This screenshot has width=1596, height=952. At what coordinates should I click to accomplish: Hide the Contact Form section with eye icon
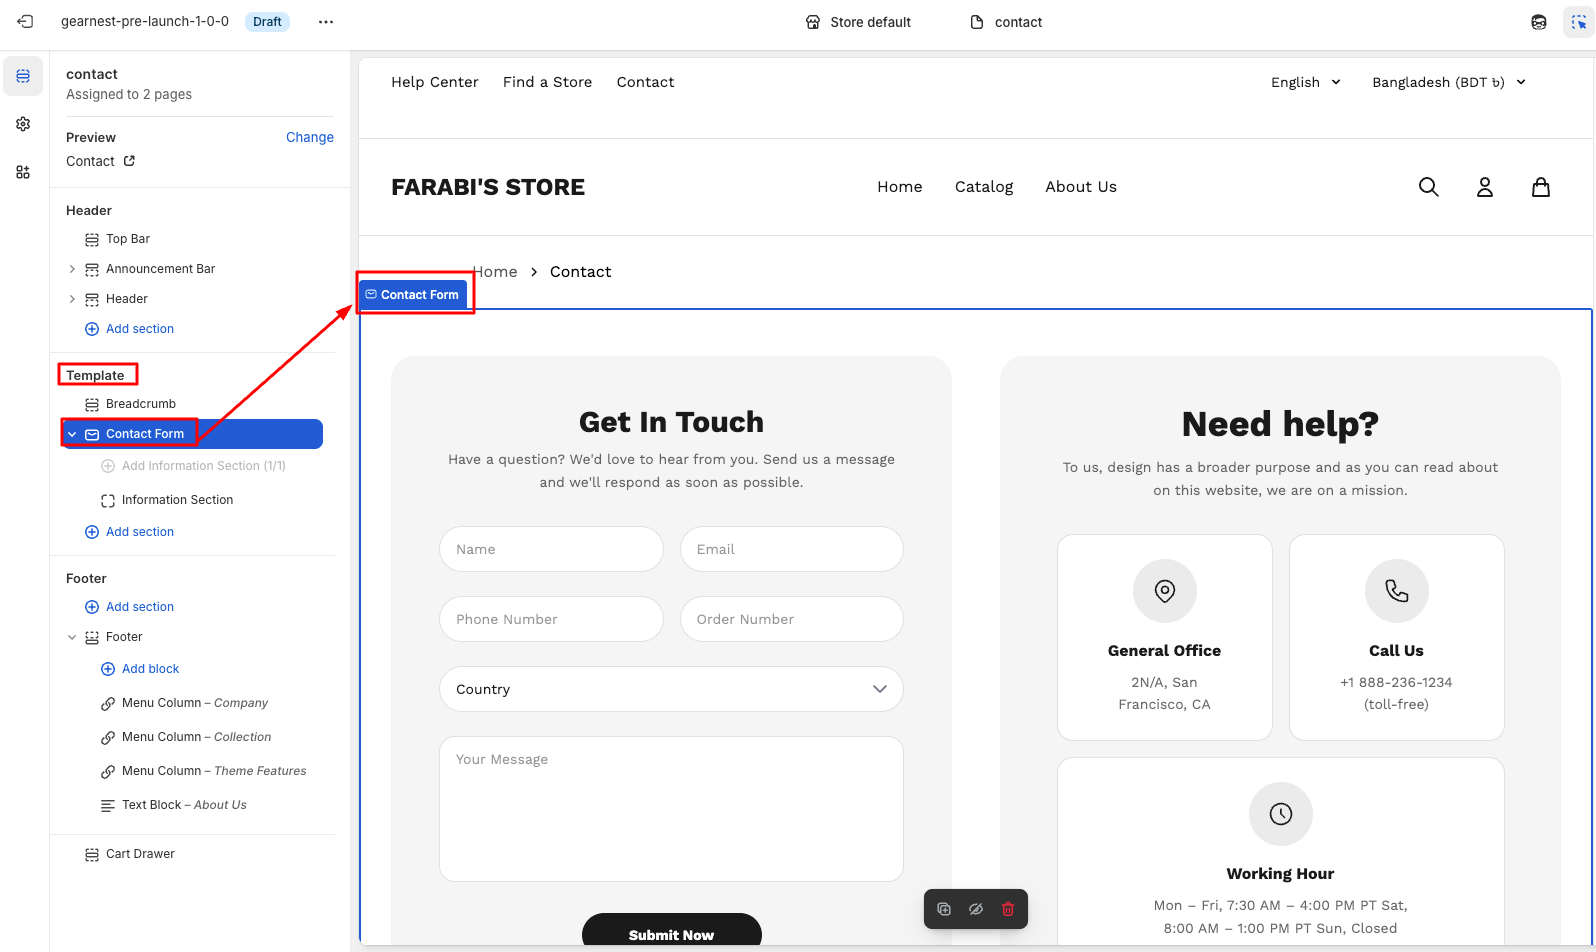[976, 909]
